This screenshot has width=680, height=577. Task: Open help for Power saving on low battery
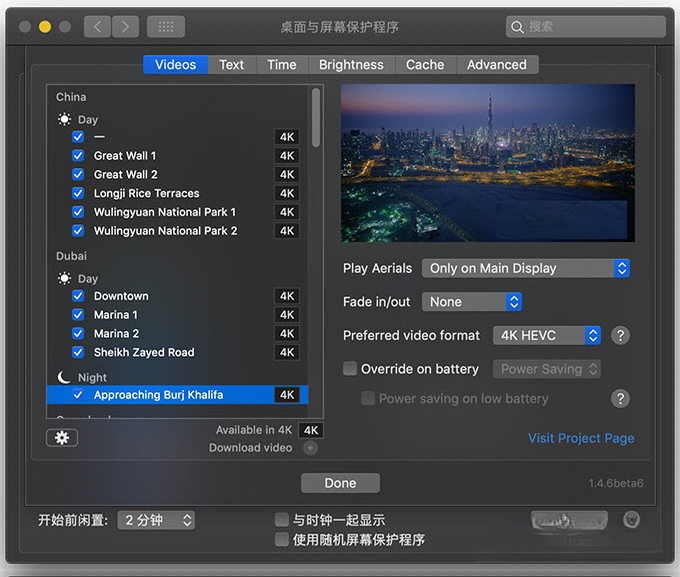tap(620, 398)
